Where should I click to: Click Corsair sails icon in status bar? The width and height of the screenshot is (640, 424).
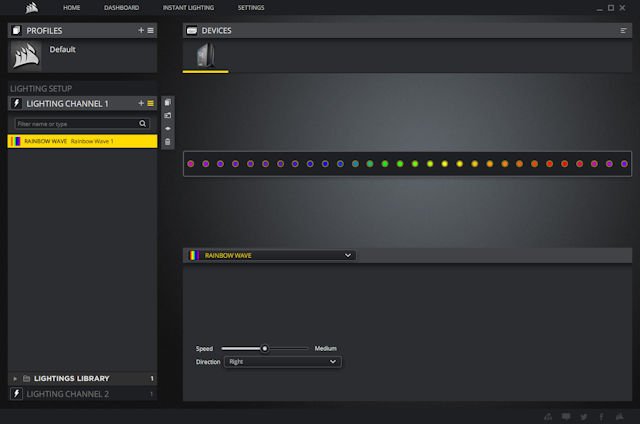coord(620,416)
